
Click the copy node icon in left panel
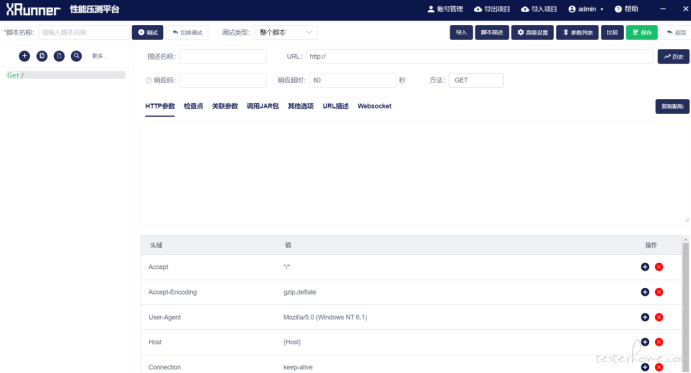42,56
